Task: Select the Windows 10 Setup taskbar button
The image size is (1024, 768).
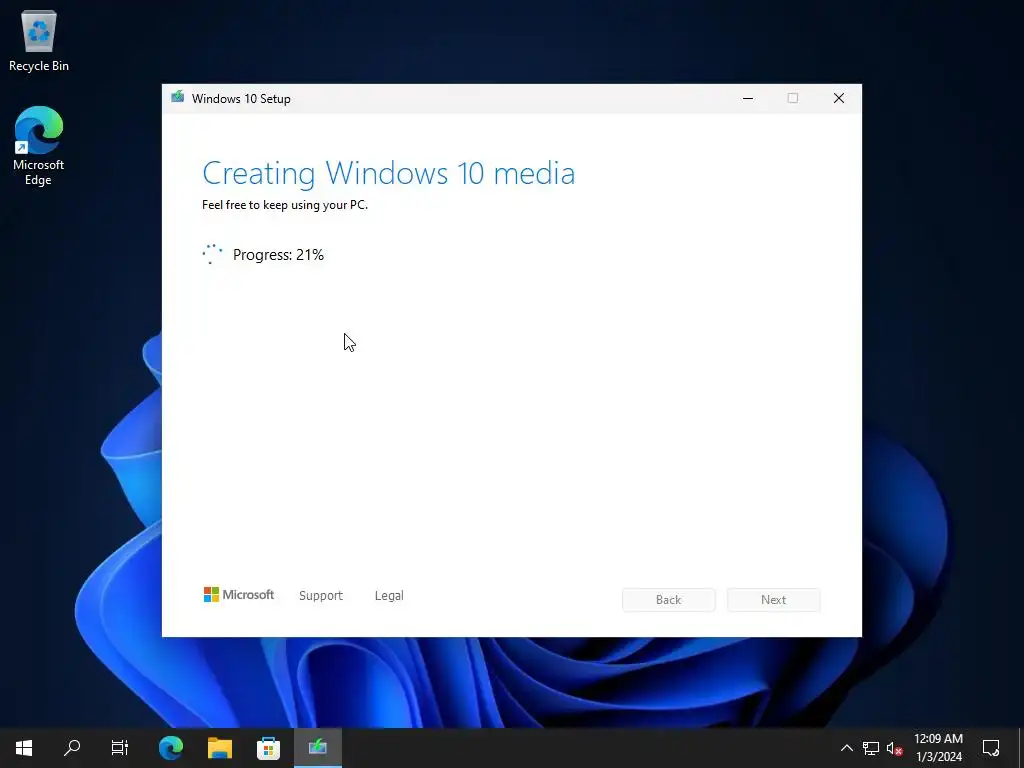Action: (x=317, y=747)
